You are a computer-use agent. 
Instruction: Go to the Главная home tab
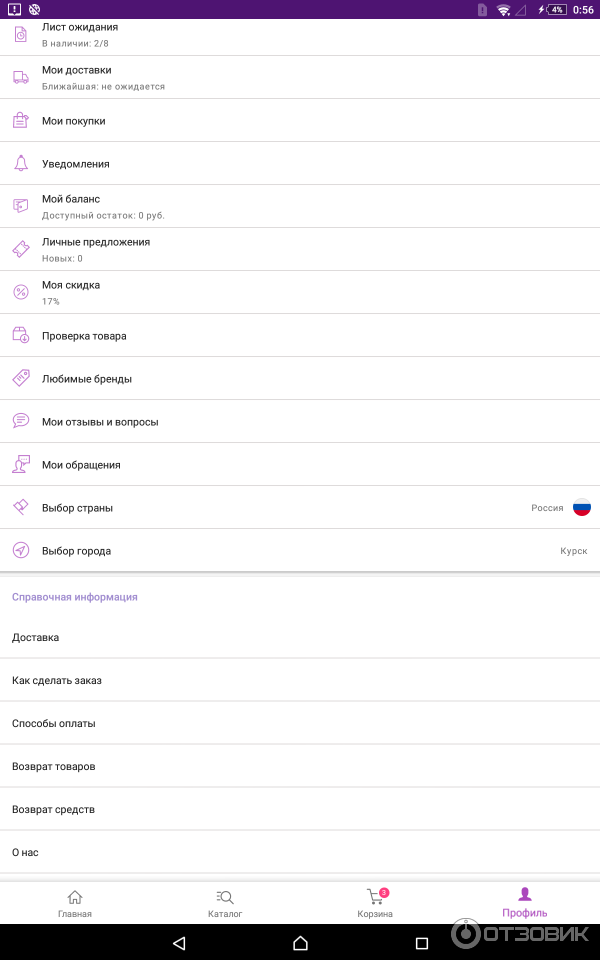point(75,903)
